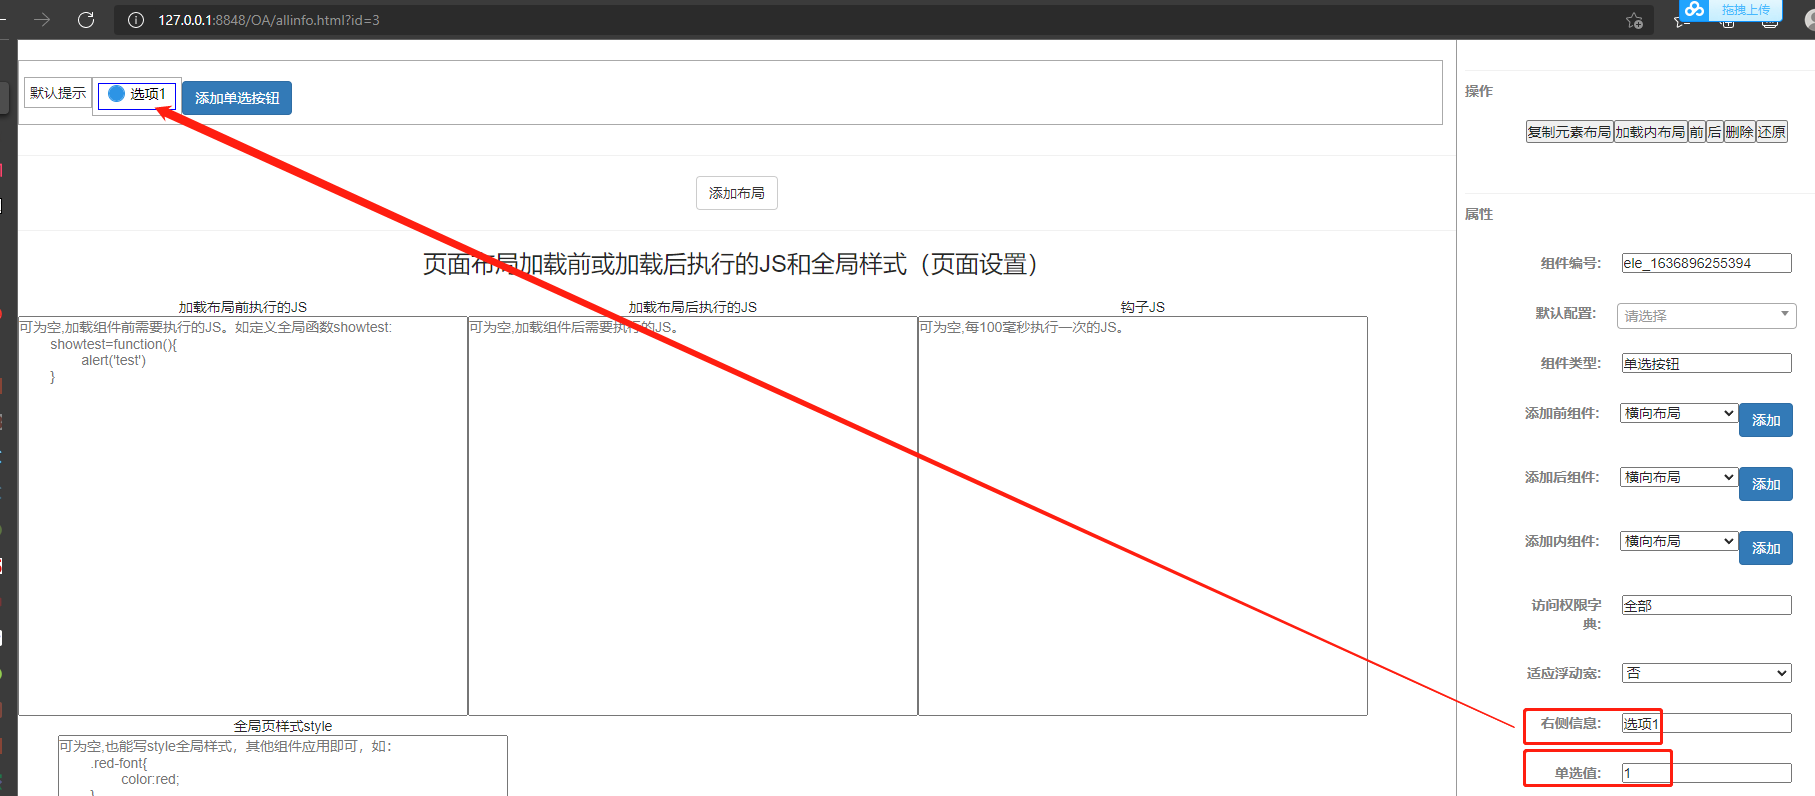Focus the 右侧信息 input field
The height and width of the screenshot is (796, 1815).
tap(1706, 723)
